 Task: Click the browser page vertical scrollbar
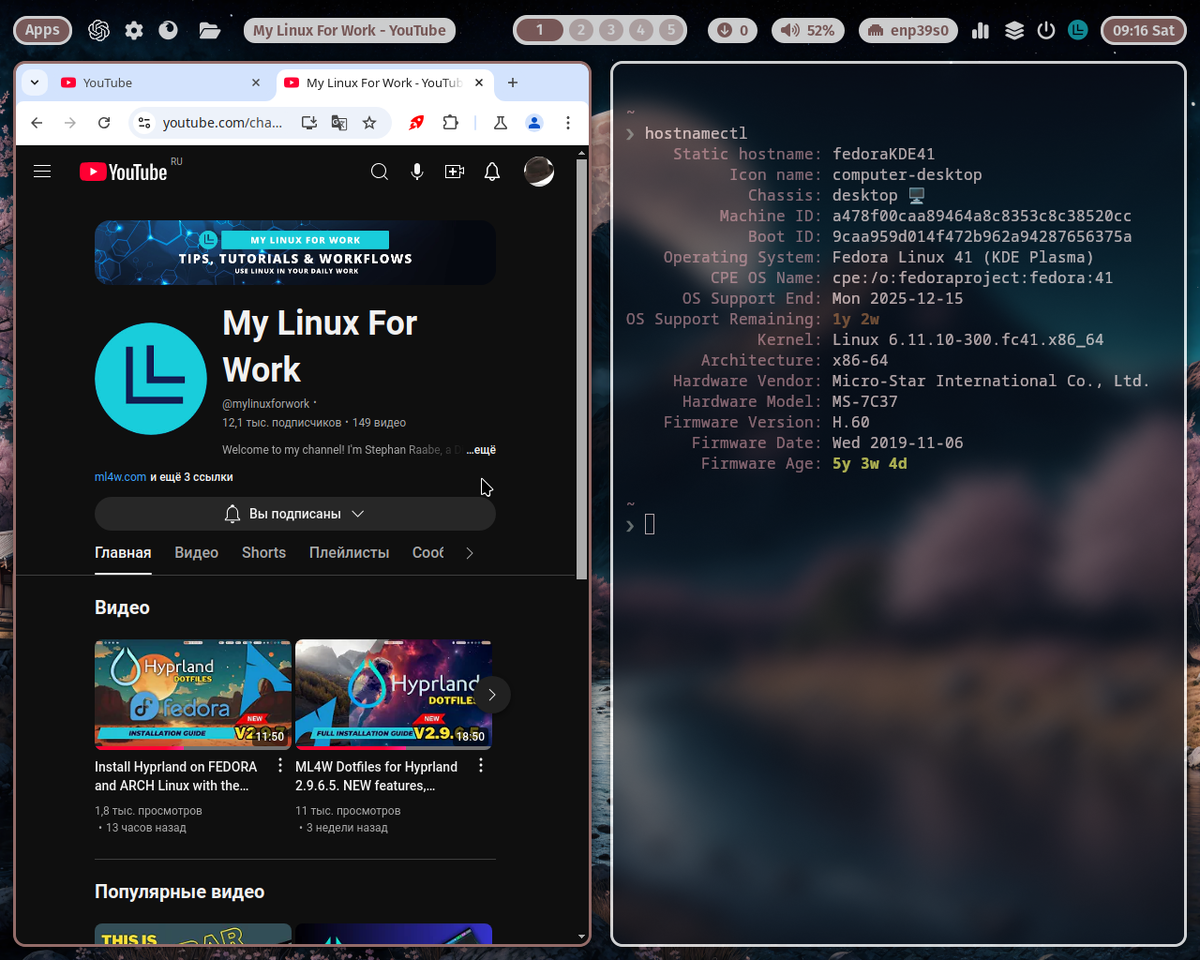coord(582,368)
